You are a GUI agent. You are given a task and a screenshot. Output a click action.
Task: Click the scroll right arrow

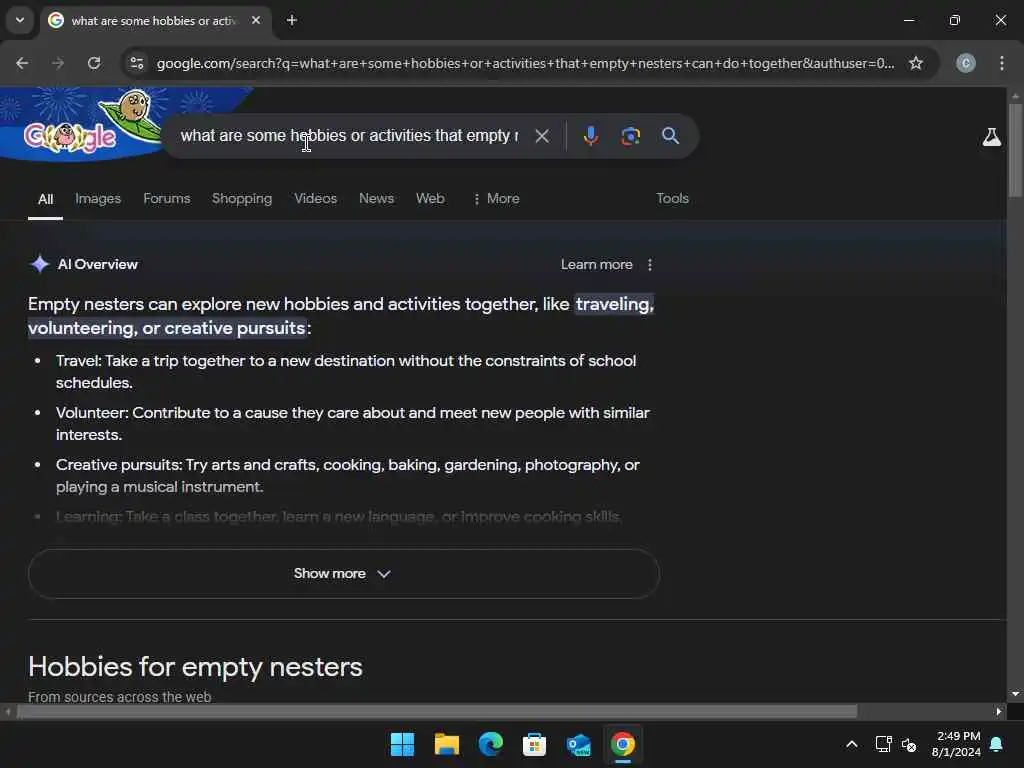click(999, 711)
